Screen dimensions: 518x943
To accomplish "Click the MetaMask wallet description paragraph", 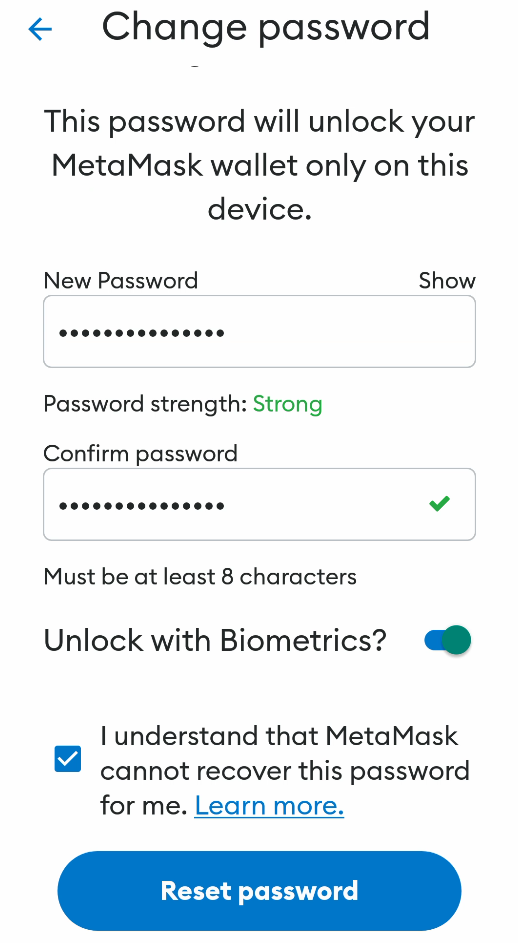I will click(x=259, y=165).
